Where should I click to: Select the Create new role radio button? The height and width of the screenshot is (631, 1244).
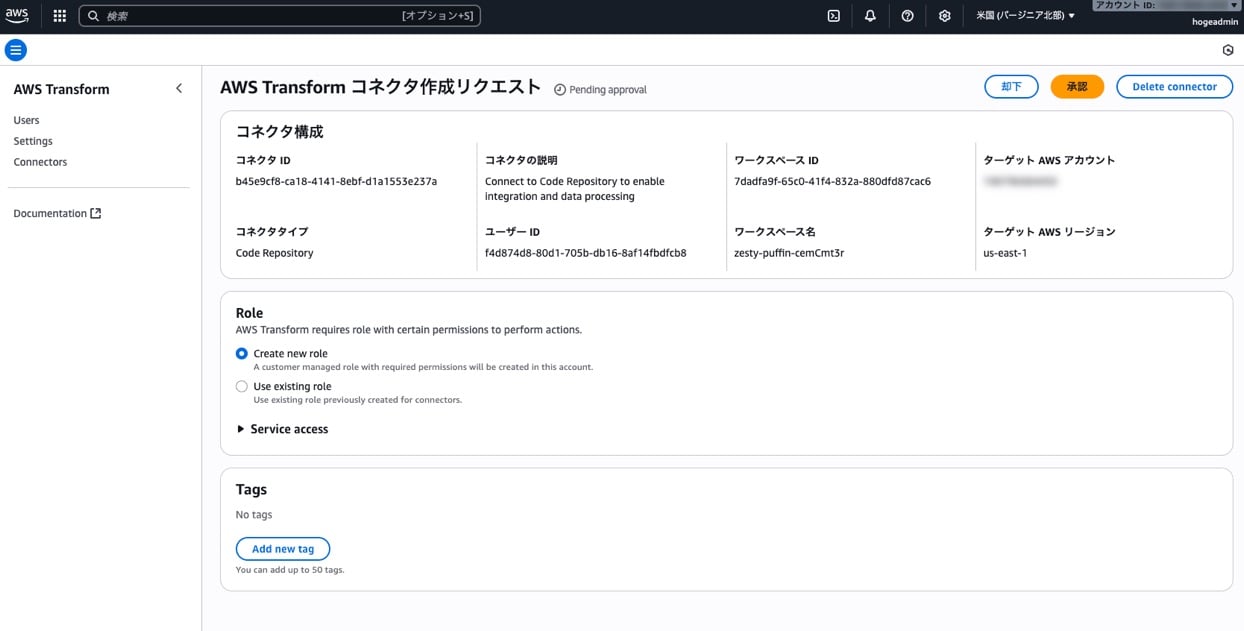(x=242, y=354)
